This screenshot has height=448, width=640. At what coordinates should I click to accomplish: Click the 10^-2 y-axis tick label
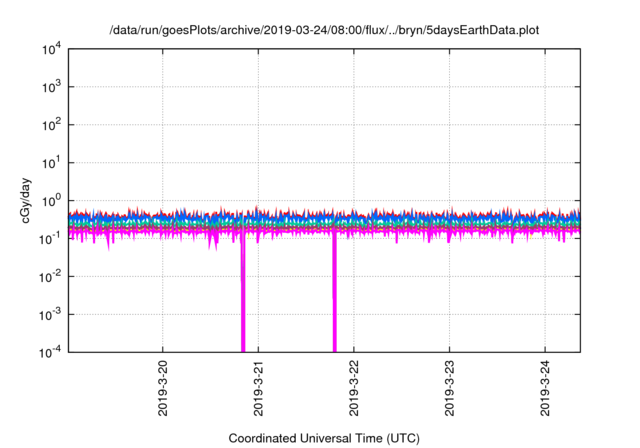(50, 277)
